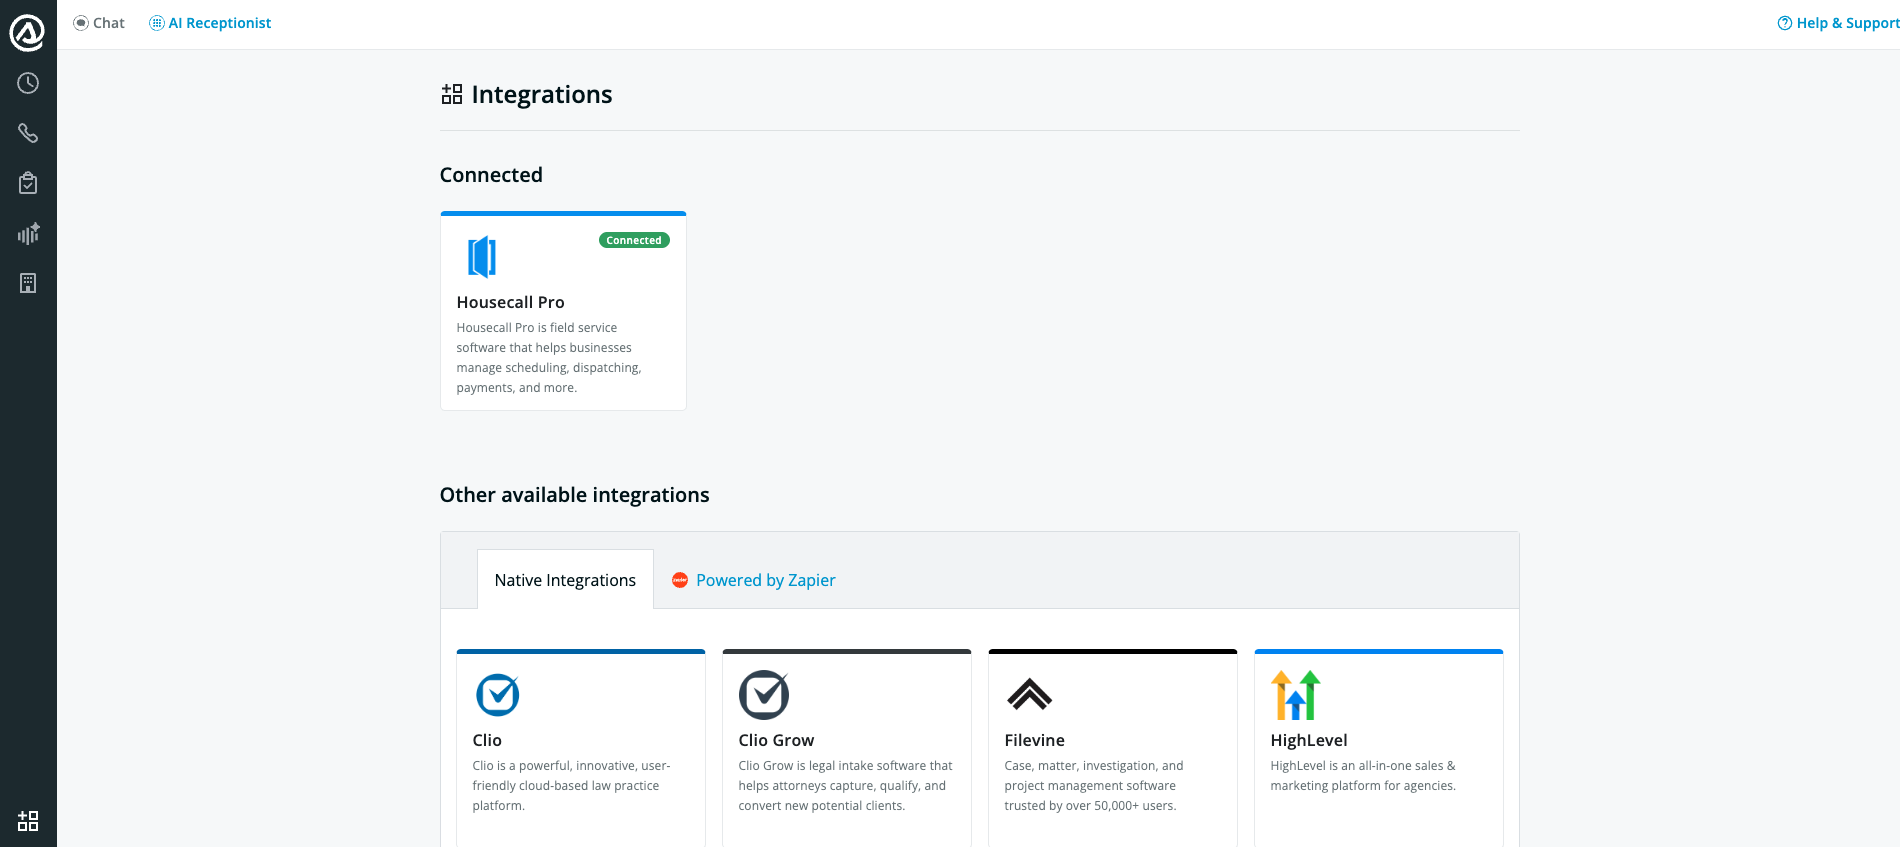Viewport: 1900px width, 847px height.
Task: Click the Clio Grow checkmark logo
Action: point(764,694)
